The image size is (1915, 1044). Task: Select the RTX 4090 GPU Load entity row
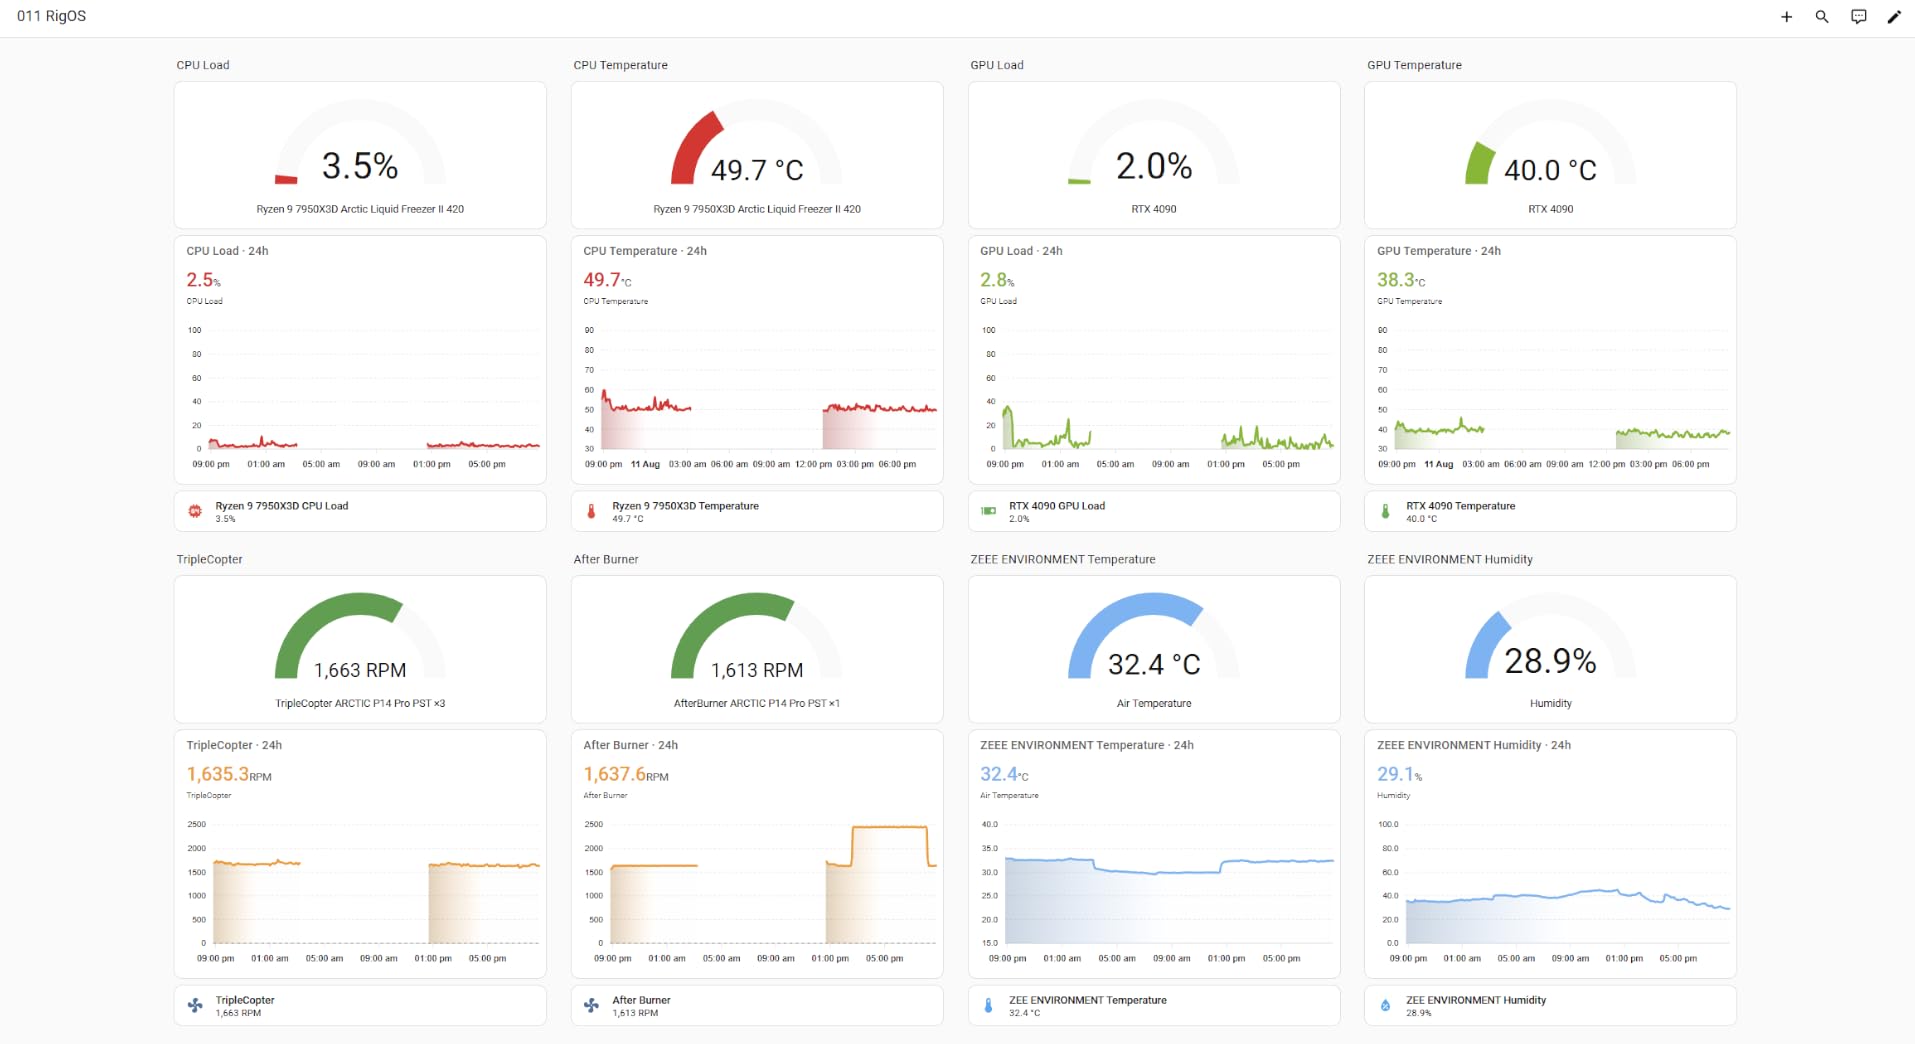point(1154,511)
